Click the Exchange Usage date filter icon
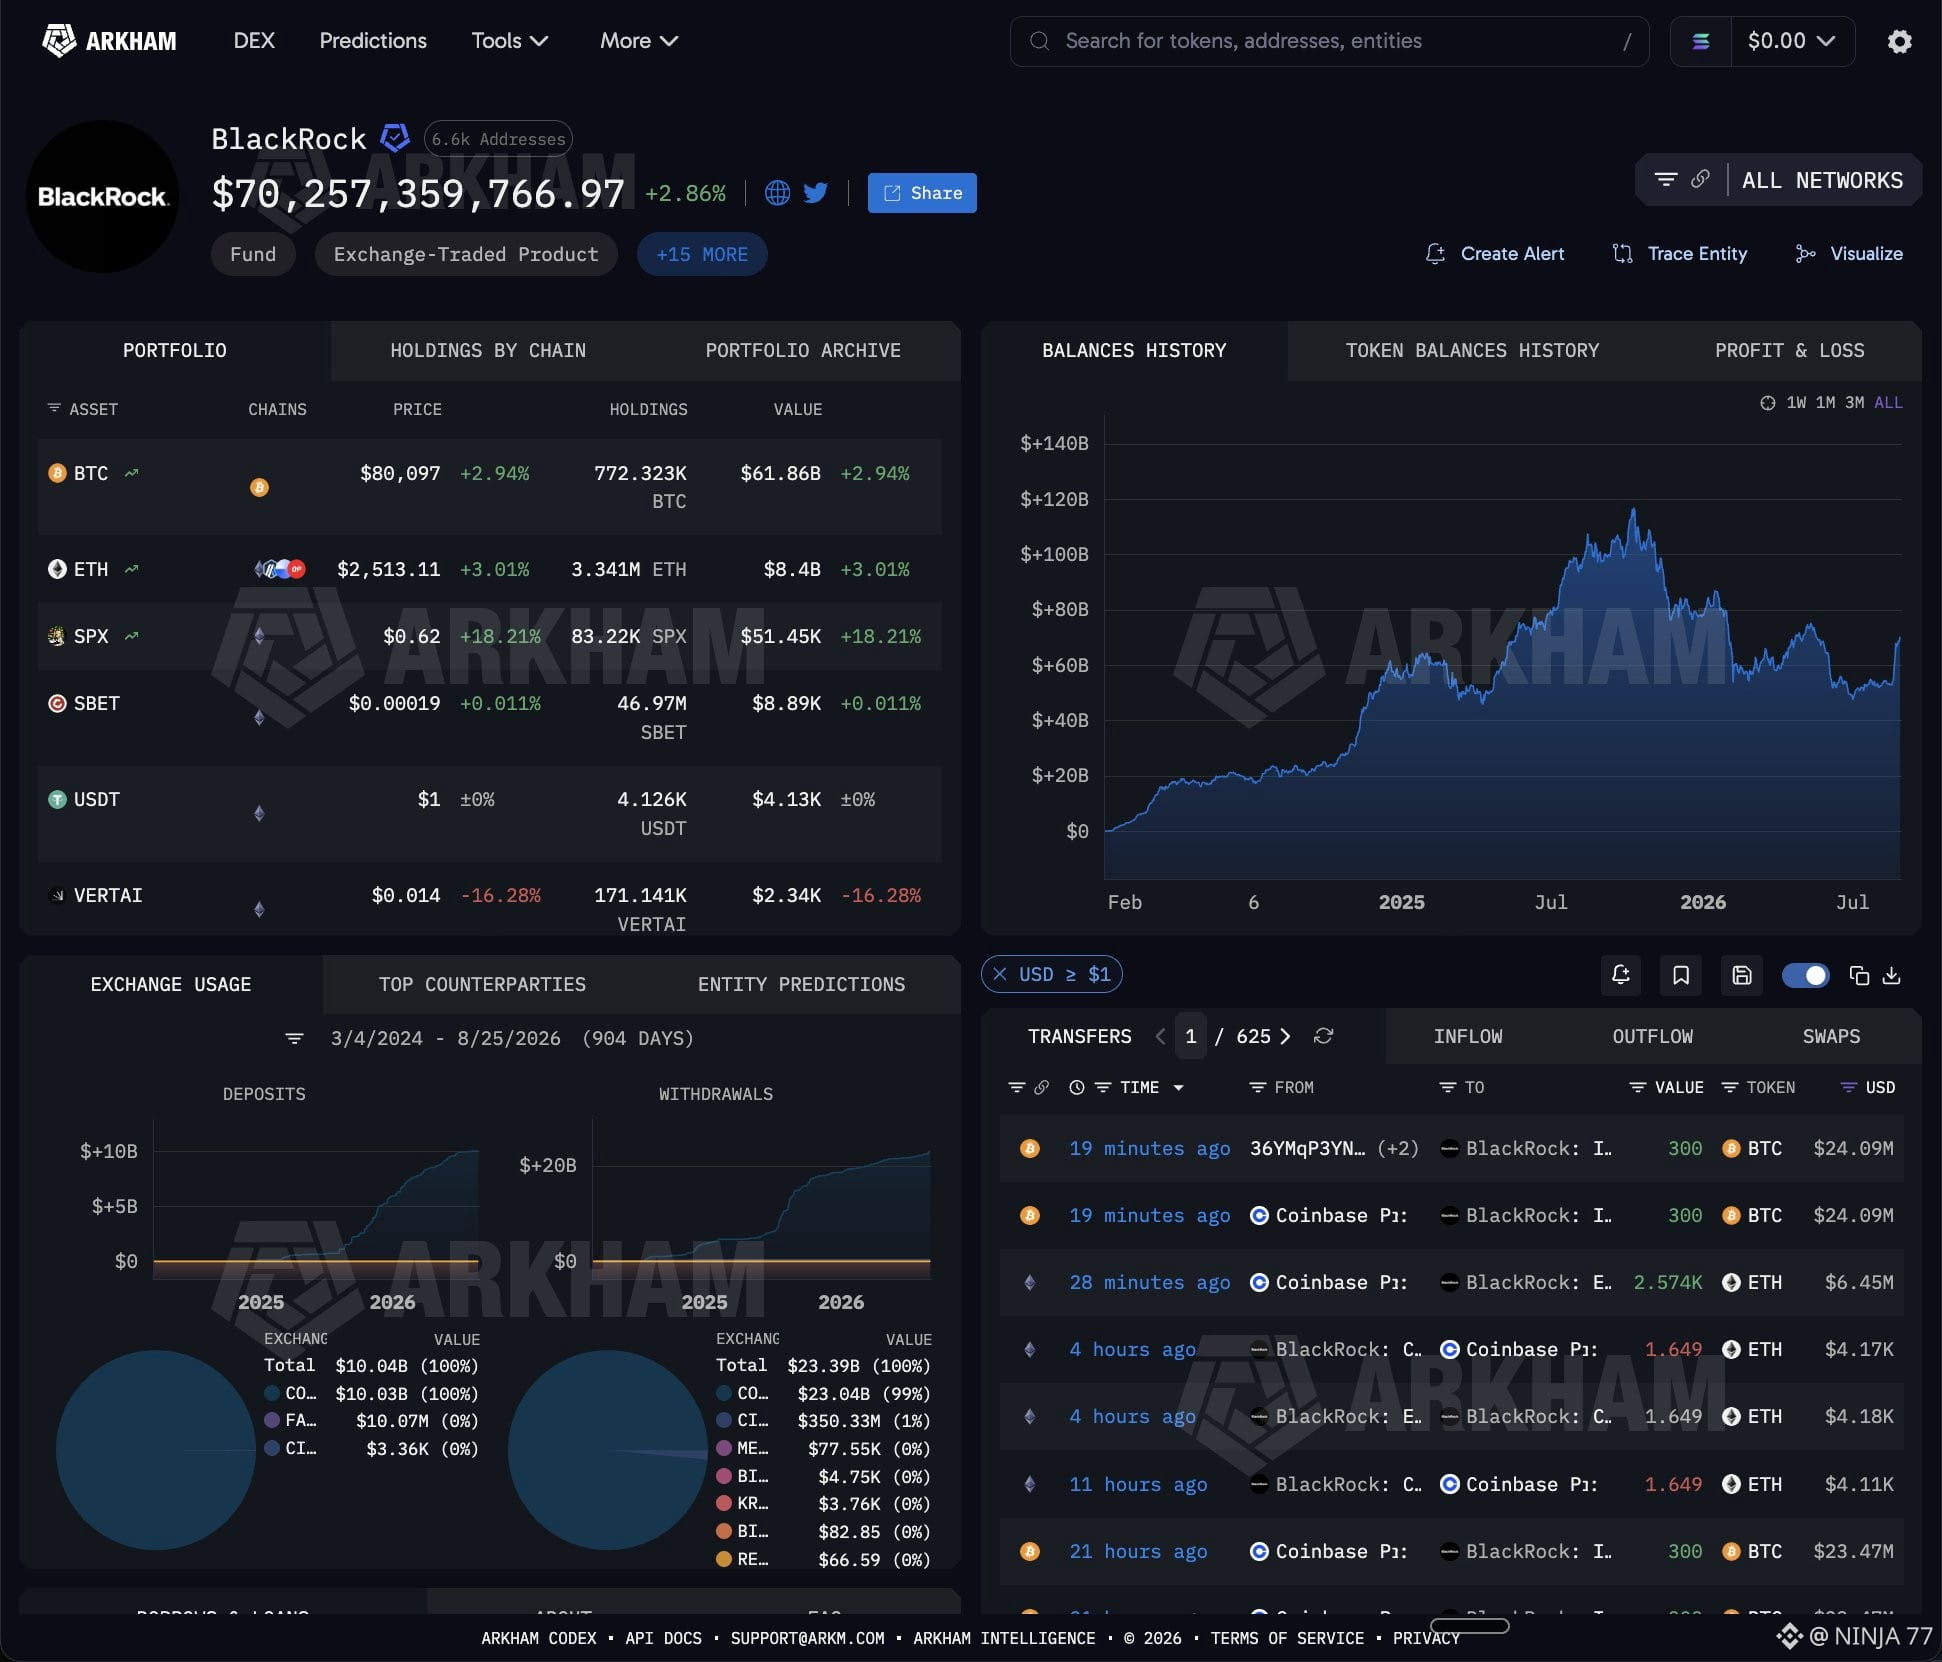Viewport: 1942px width, 1662px height. pos(294,1038)
